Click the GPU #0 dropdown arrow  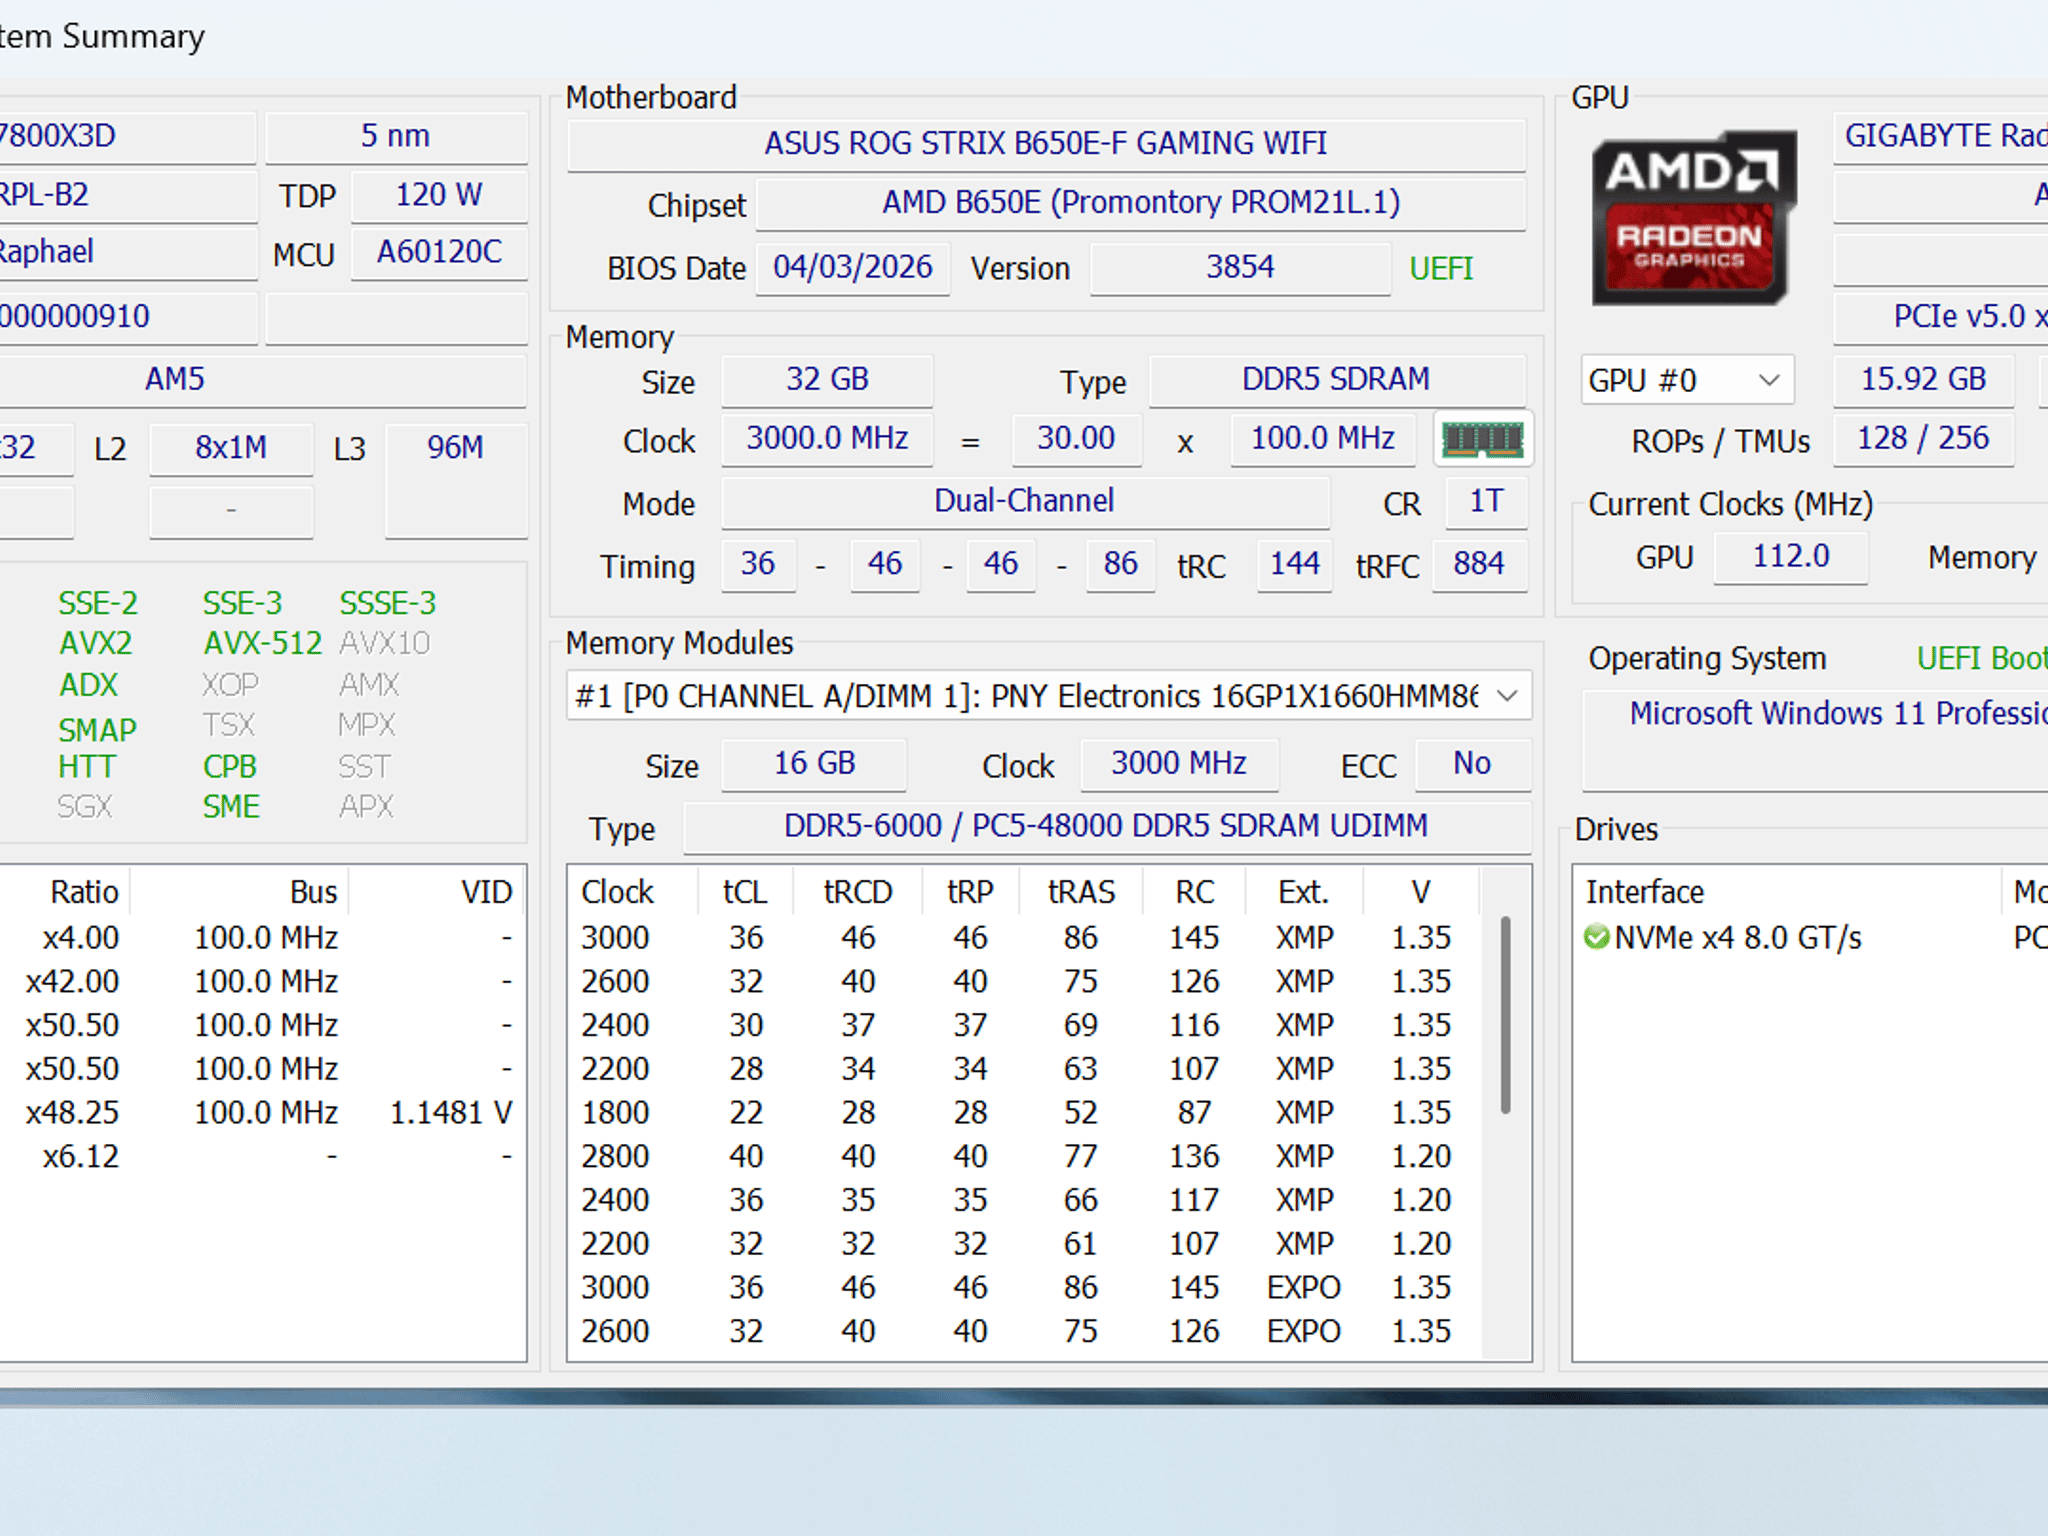click(x=1769, y=380)
